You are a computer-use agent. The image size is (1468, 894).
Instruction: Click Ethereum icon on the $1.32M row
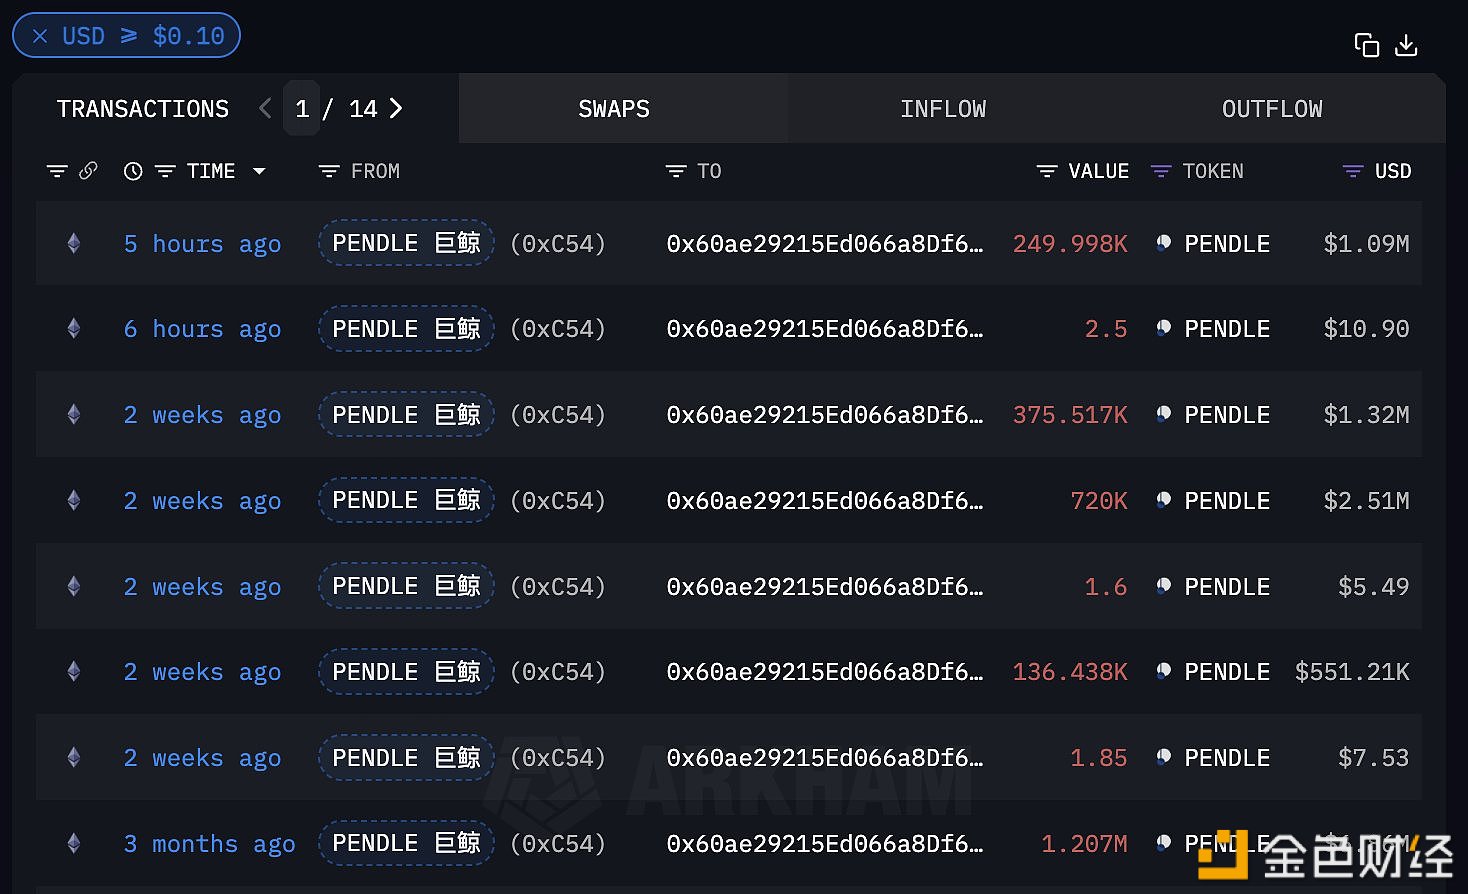coord(74,414)
